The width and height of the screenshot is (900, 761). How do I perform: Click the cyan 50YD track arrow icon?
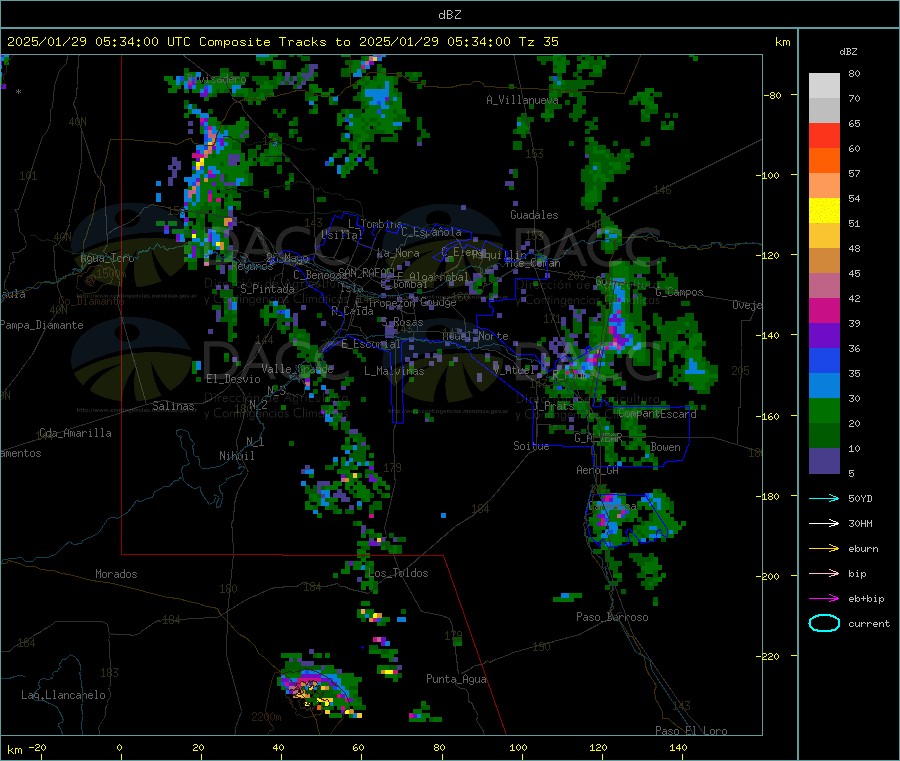pos(824,498)
